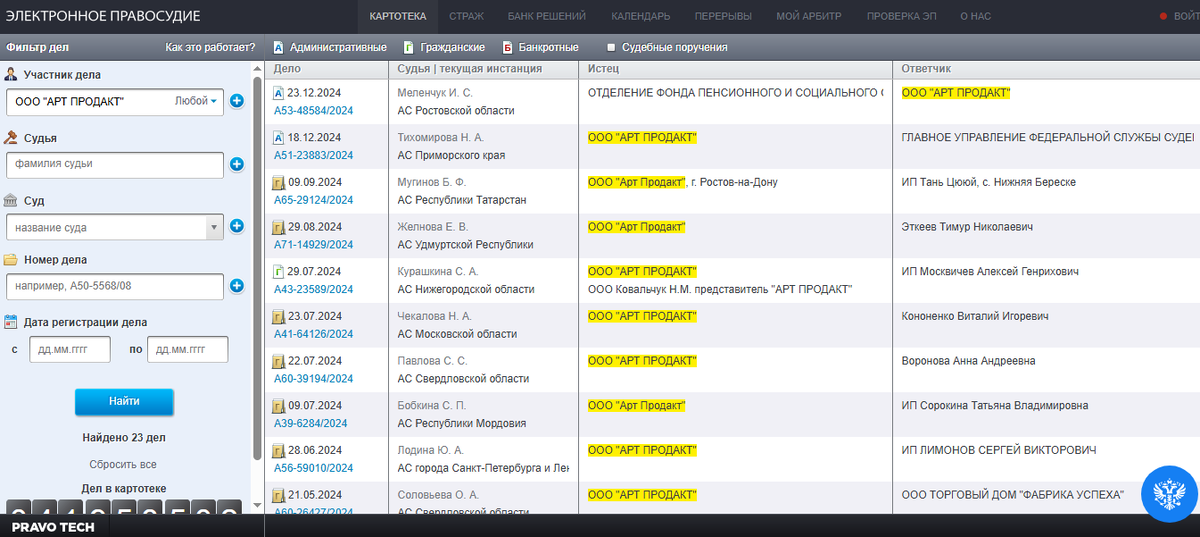Viewport: 1200px width, 537px height.
Task: Click the Истец column header
Action: [x=604, y=69]
